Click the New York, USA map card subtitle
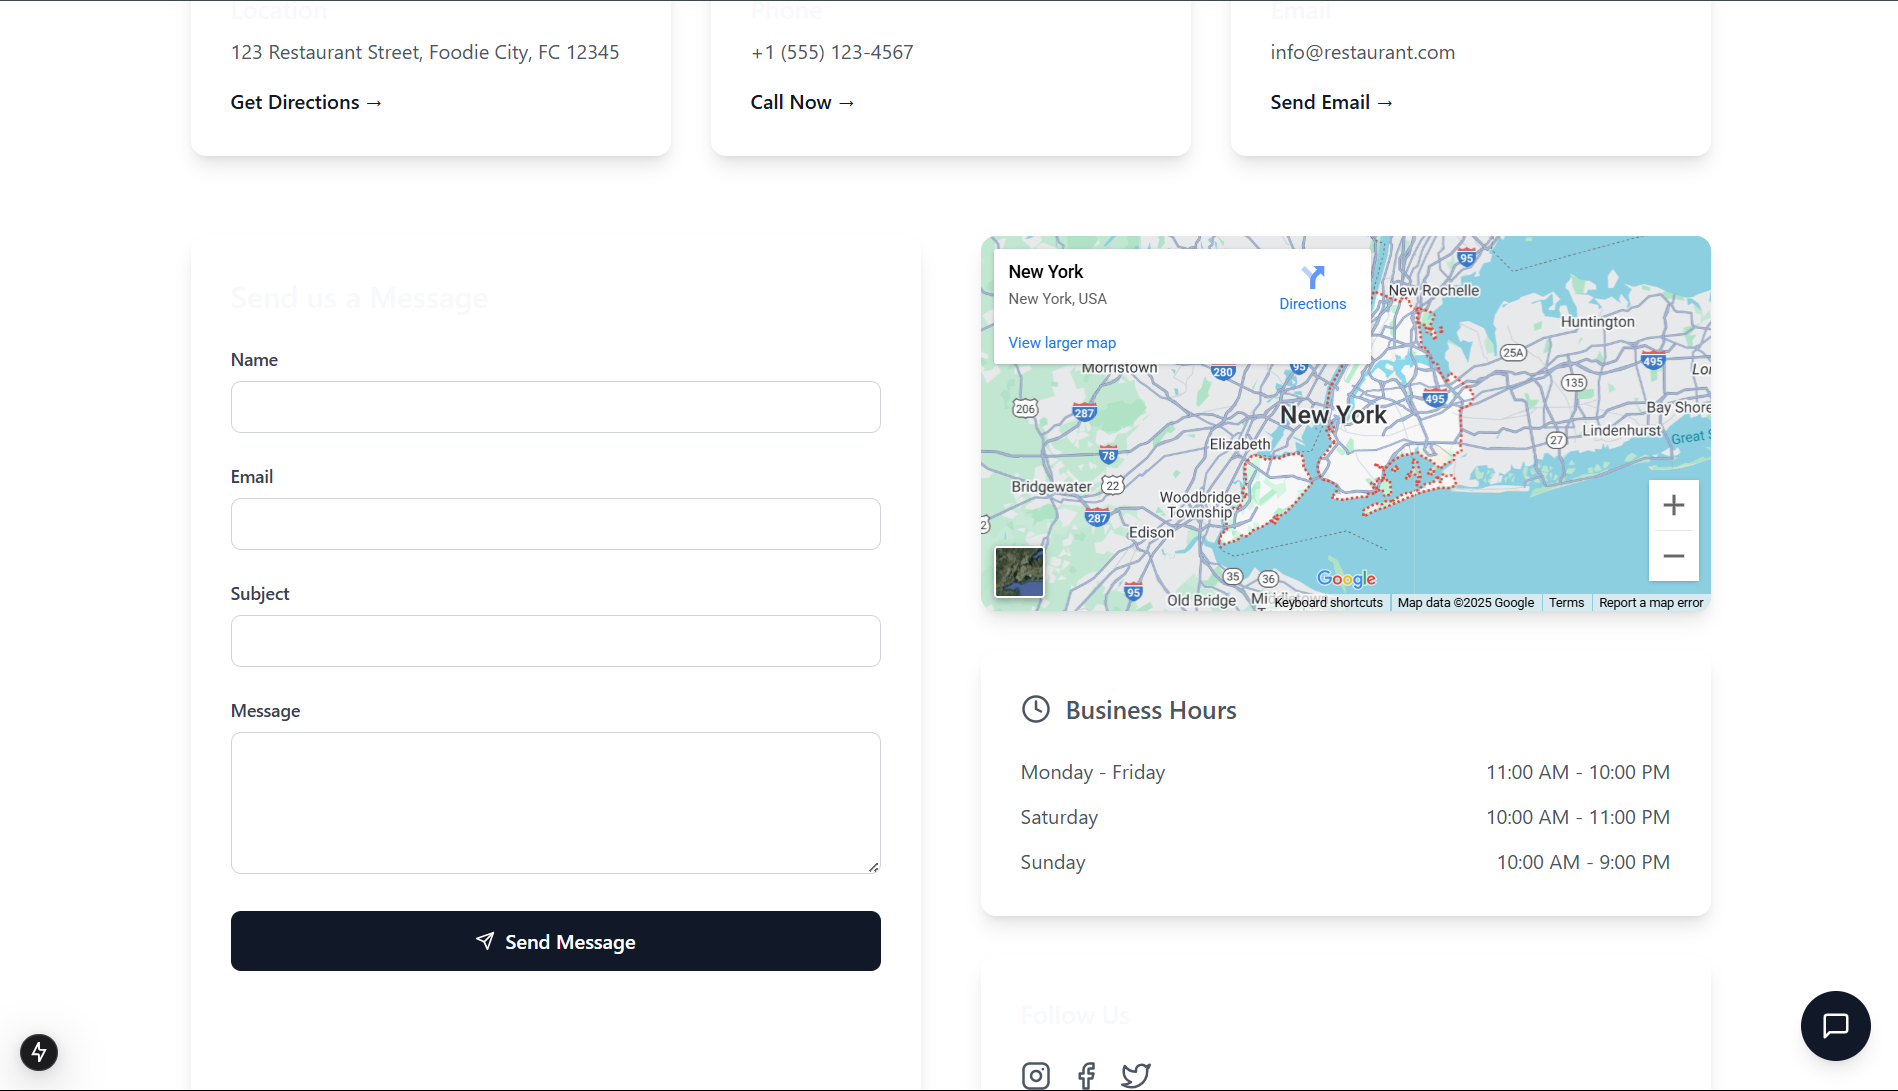 [x=1057, y=299]
